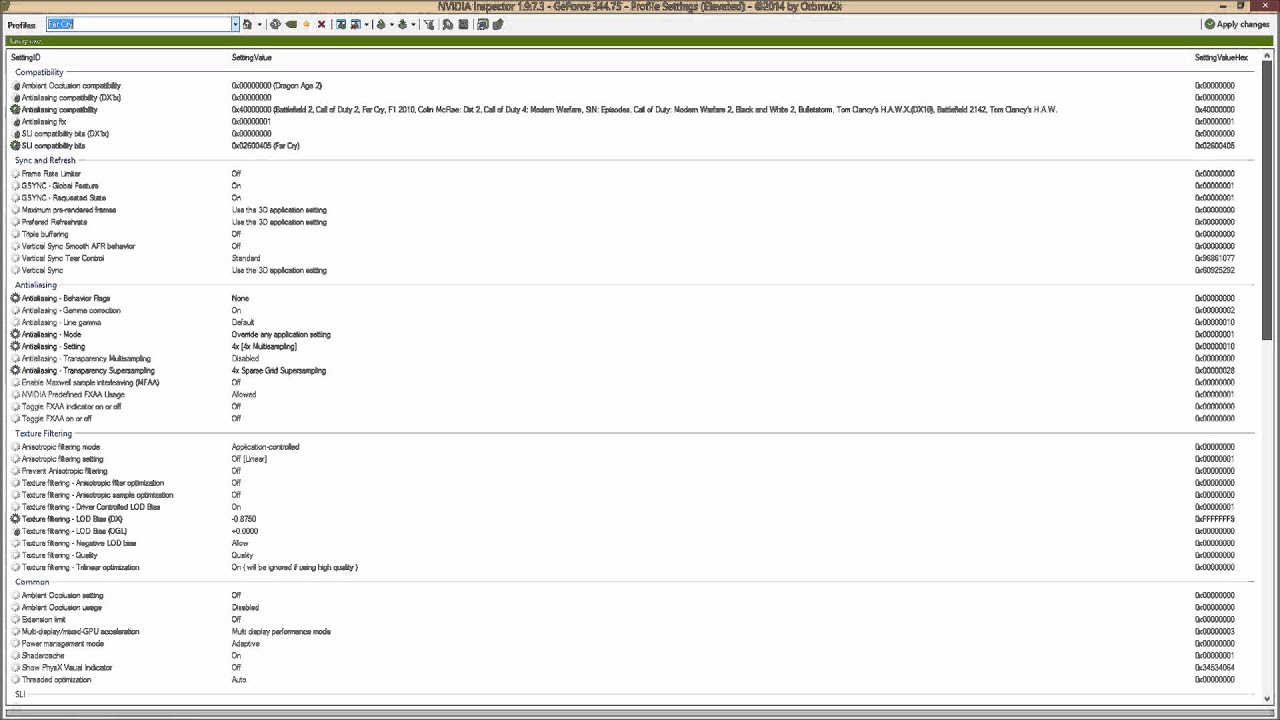Click the value '4x Sparse Grid Supersampling'
Image resolution: width=1280 pixels, height=720 pixels.
point(279,370)
